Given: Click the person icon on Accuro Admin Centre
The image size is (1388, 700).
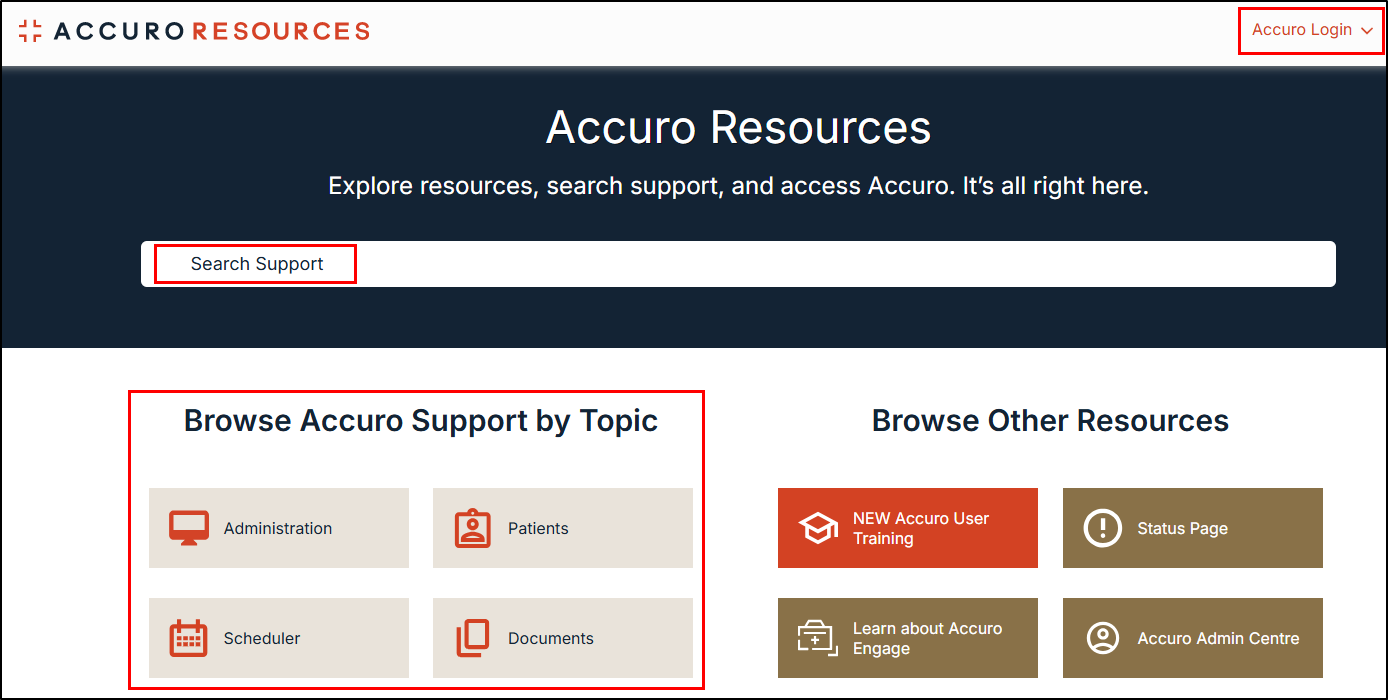Looking at the screenshot, I should [x=1103, y=638].
